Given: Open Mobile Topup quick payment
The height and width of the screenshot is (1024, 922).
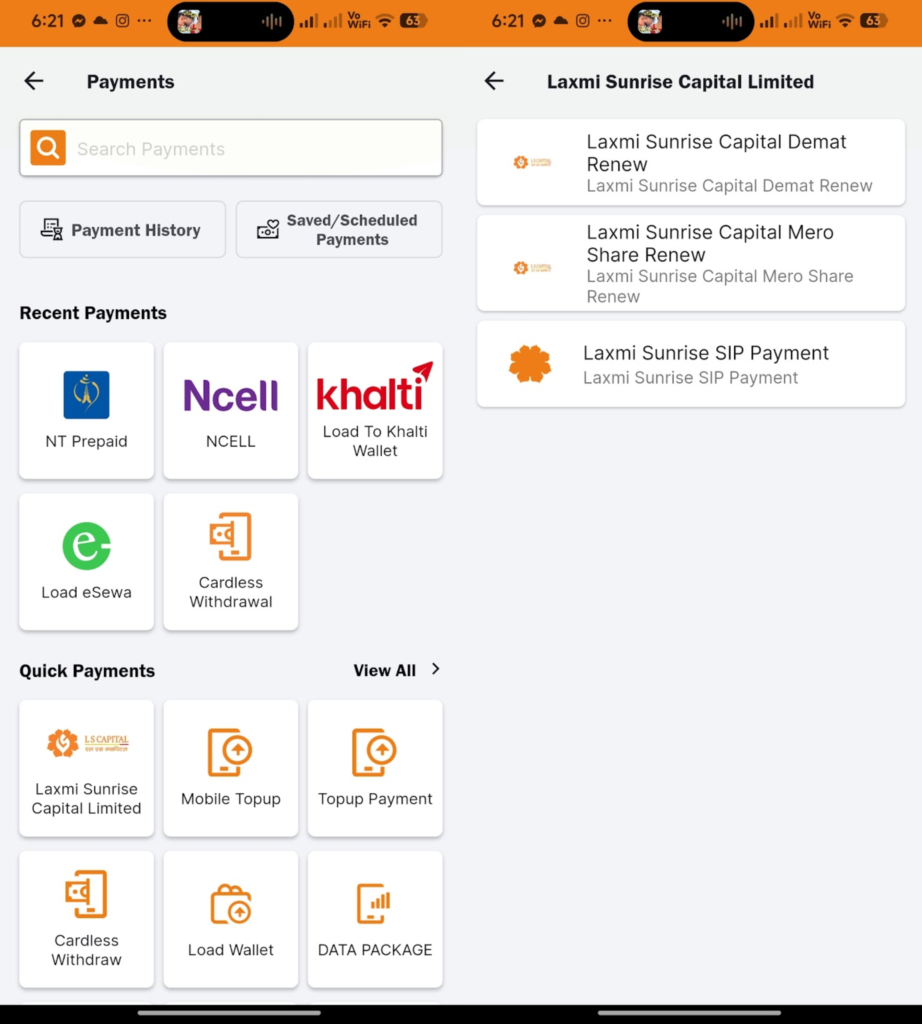Looking at the screenshot, I should tap(230, 768).
